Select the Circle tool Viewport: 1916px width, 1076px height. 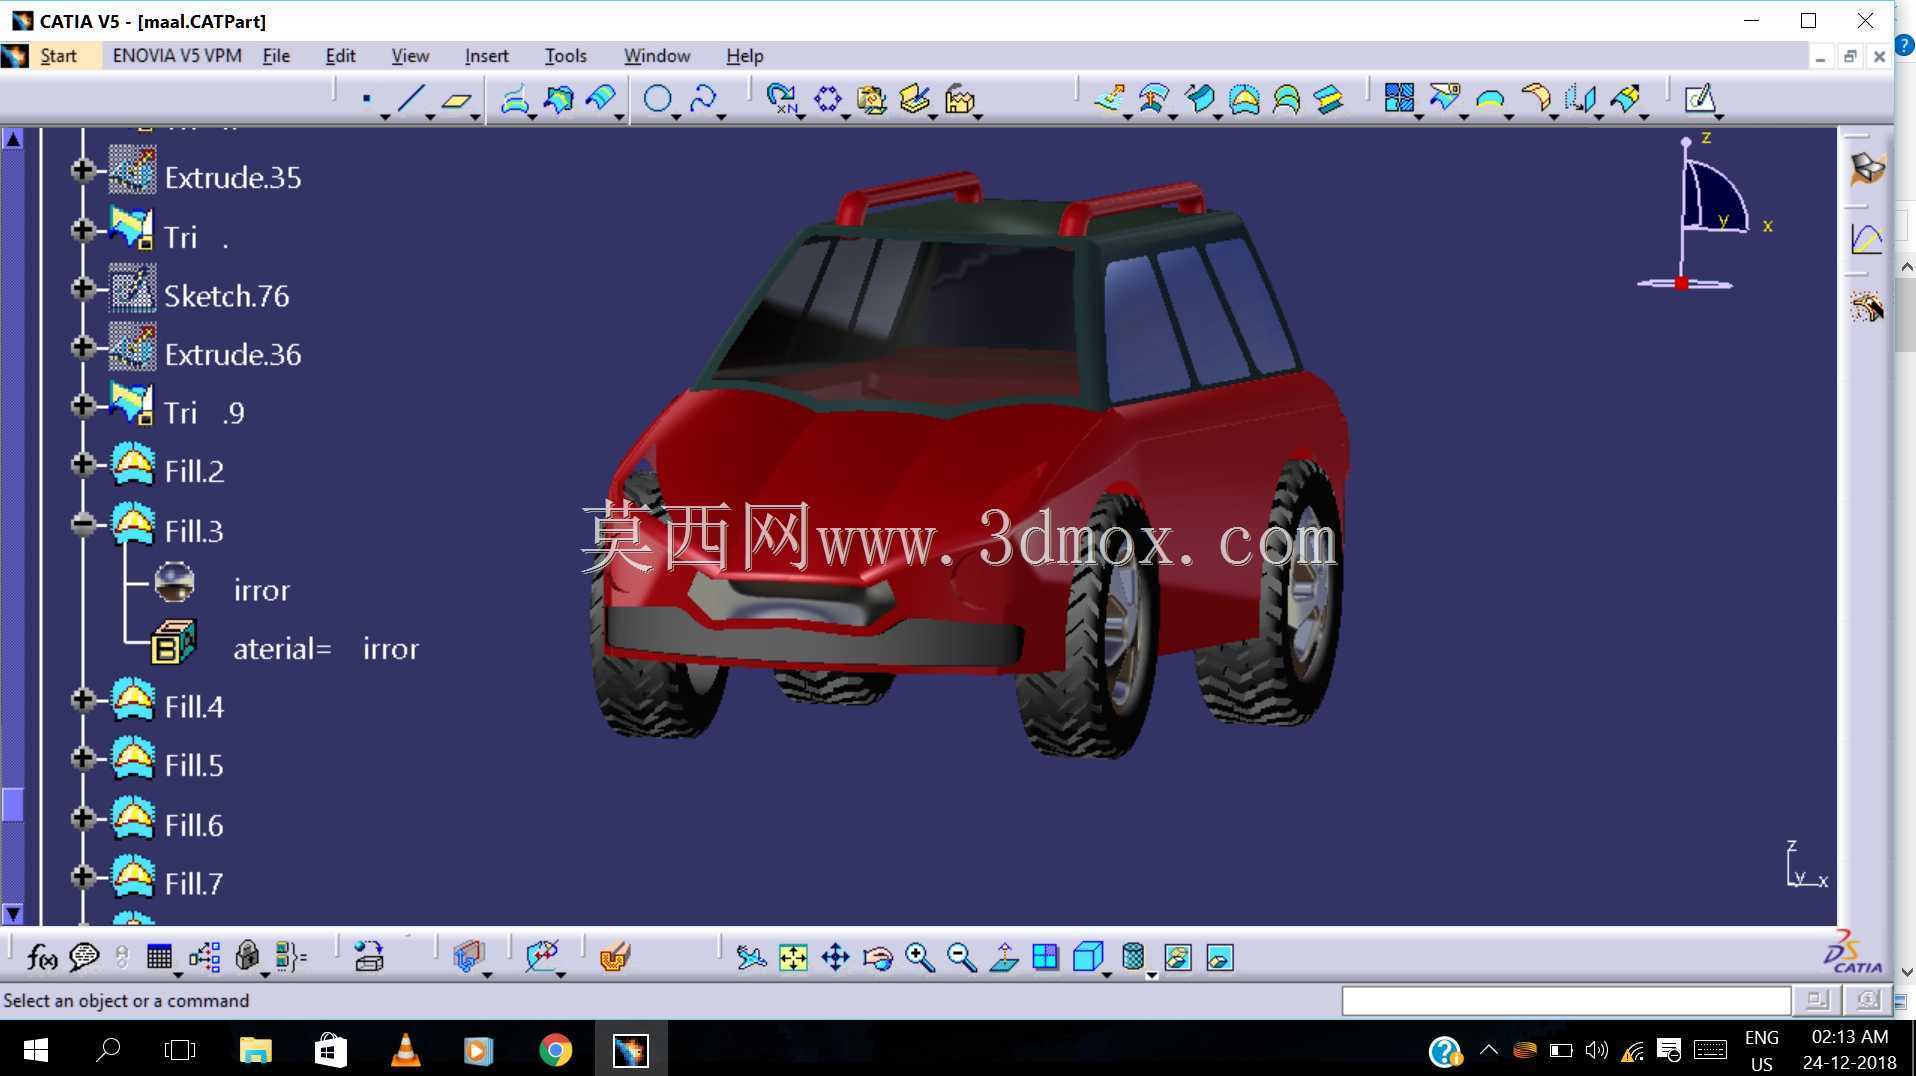pyautogui.click(x=657, y=98)
